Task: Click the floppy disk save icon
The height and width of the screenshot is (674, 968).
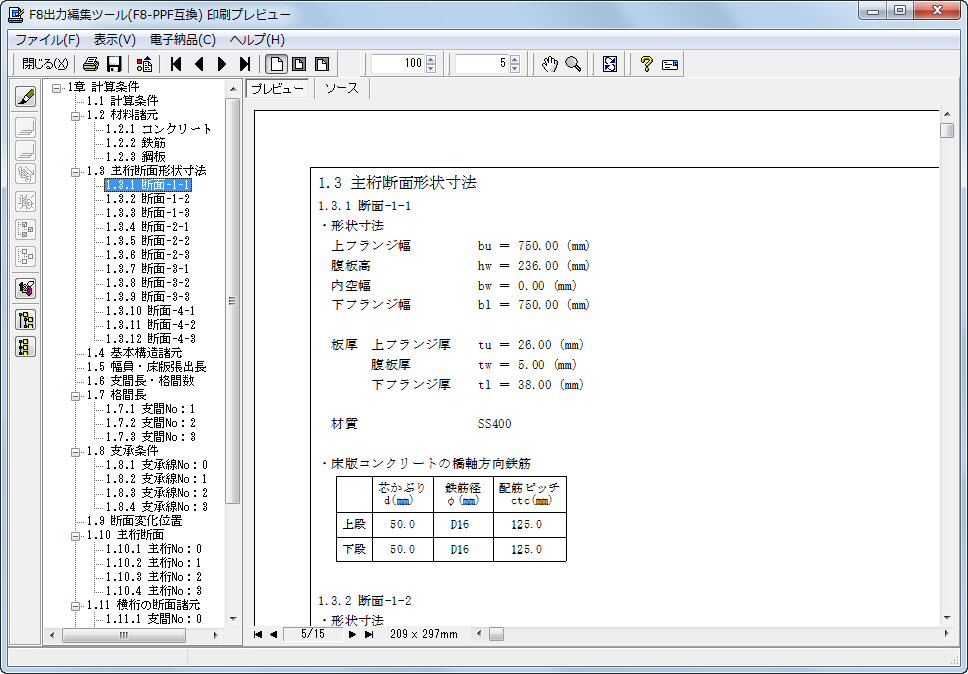Action: [x=114, y=64]
